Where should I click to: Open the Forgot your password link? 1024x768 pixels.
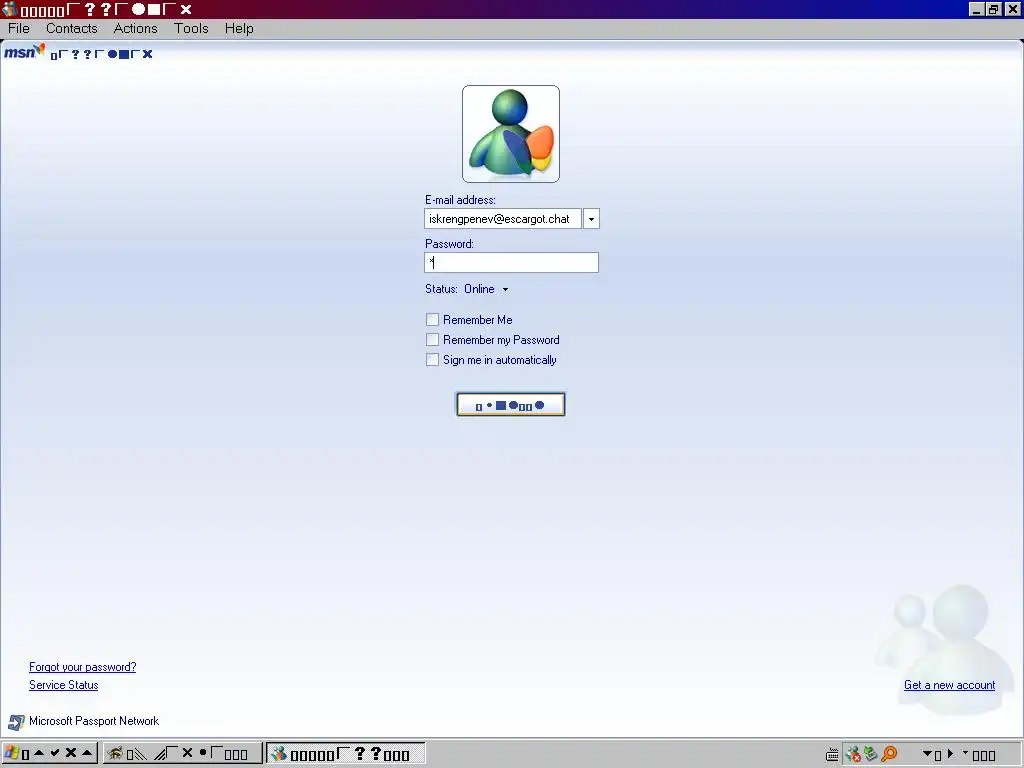tap(83, 667)
